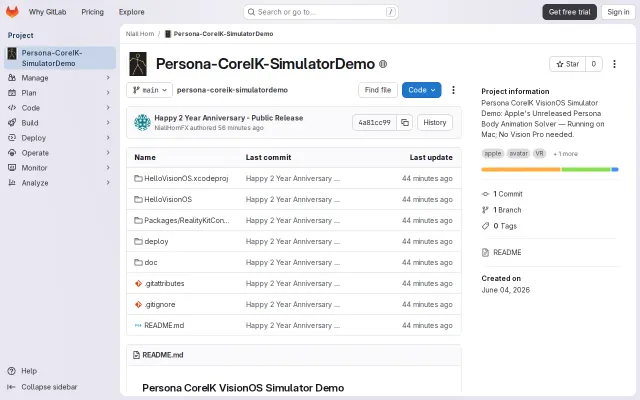Click the Sign in button
Viewport: 640px width, 400px height.
(x=618, y=12)
